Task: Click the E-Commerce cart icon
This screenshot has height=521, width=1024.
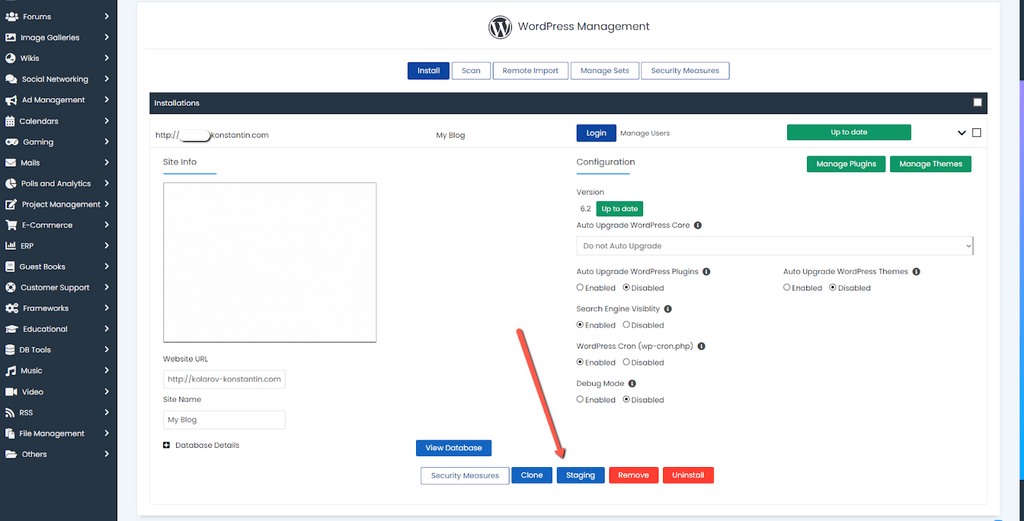Action: pos(11,225)
